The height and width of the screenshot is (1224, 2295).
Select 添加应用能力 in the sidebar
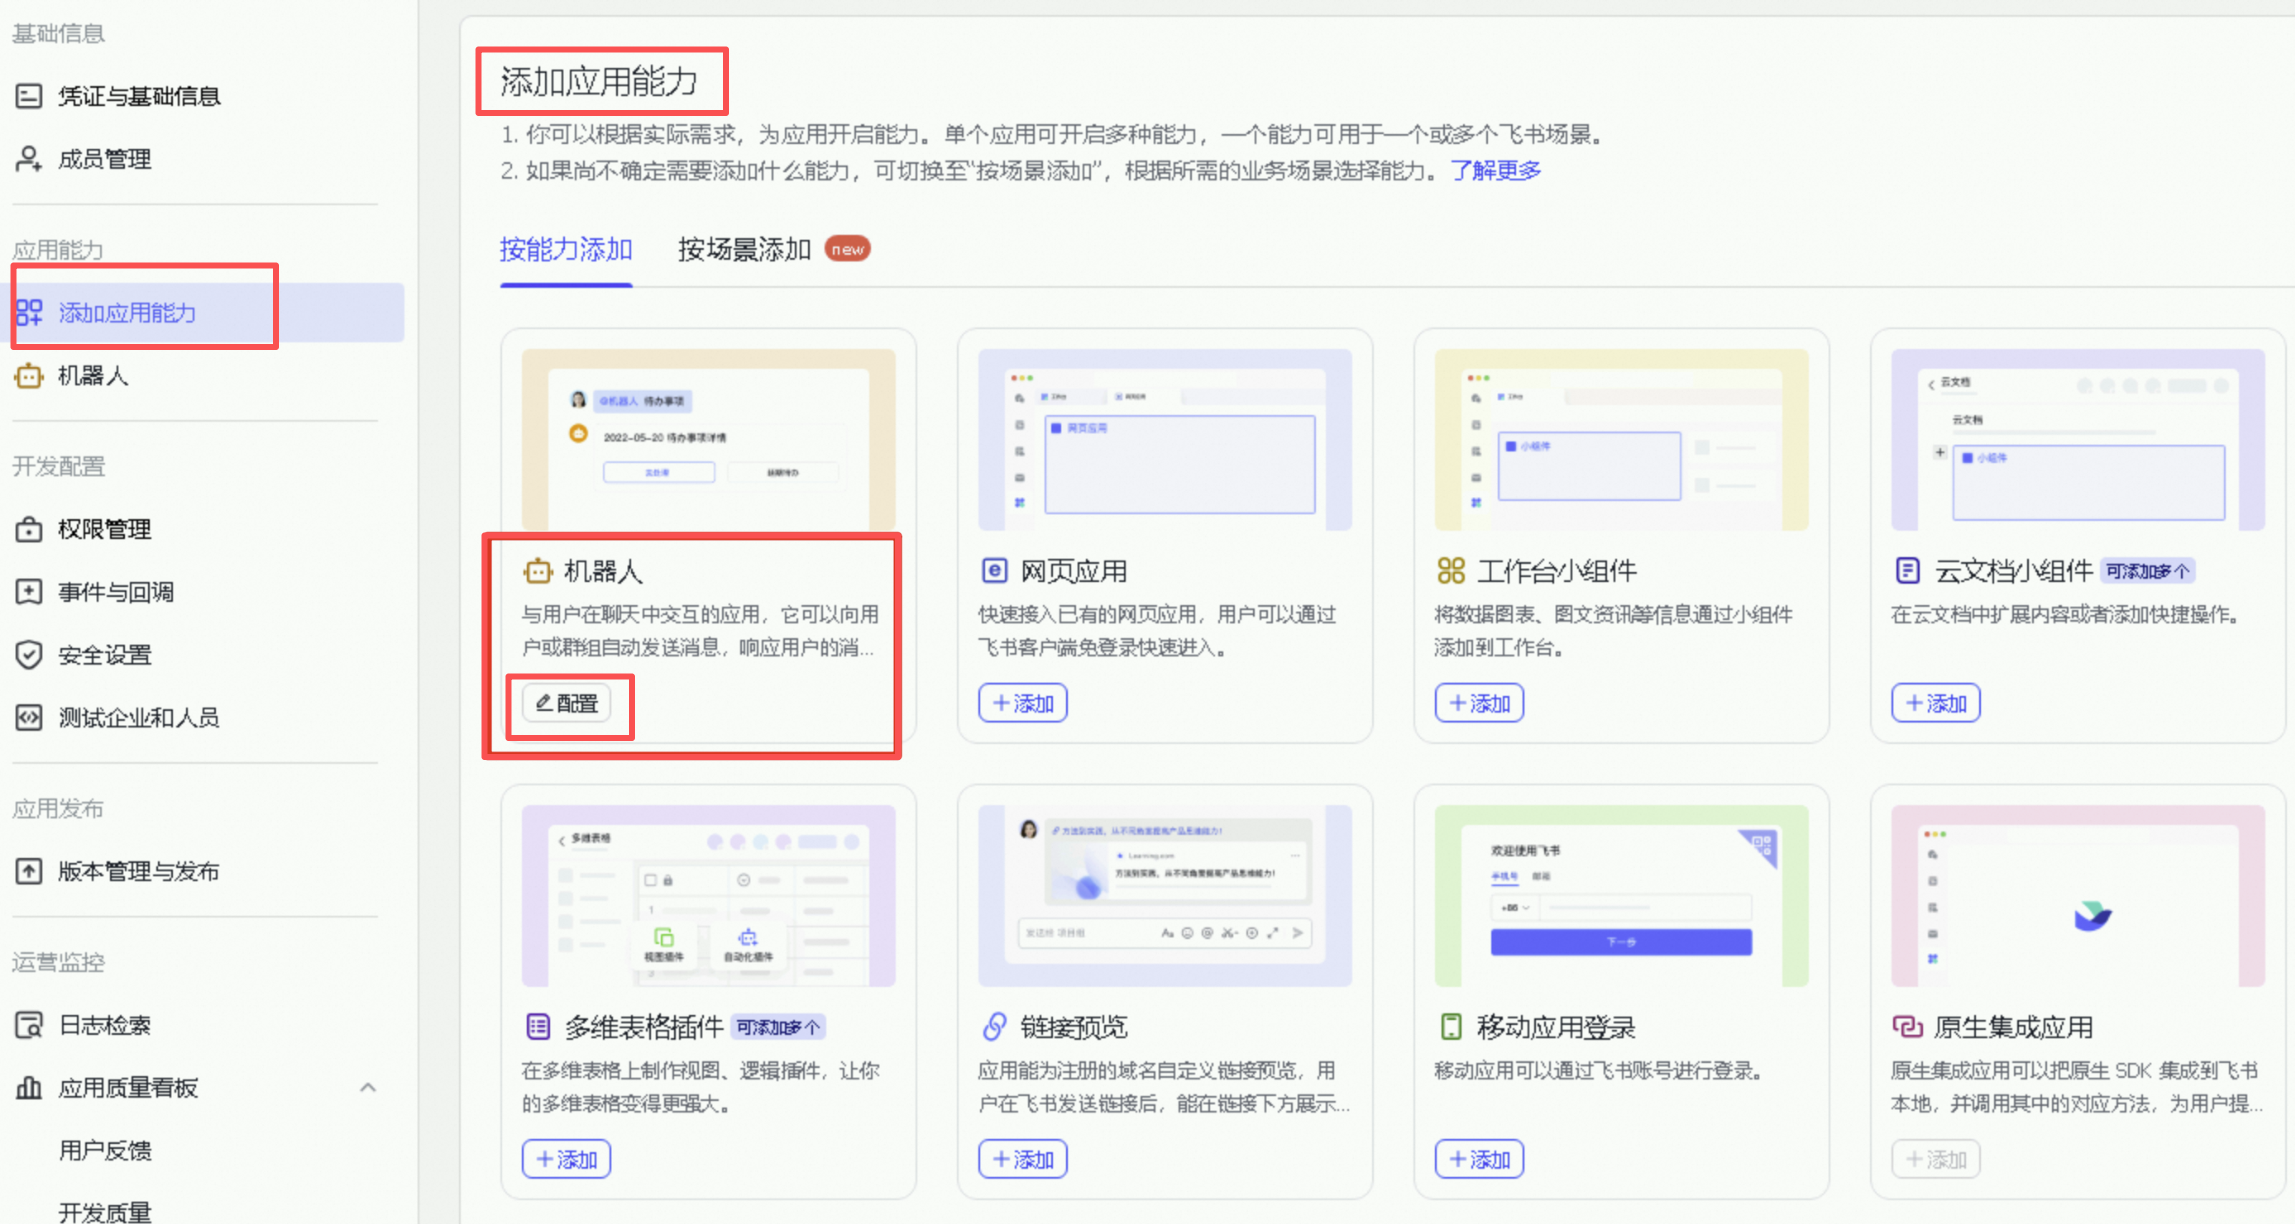click(x=127, y=313)
